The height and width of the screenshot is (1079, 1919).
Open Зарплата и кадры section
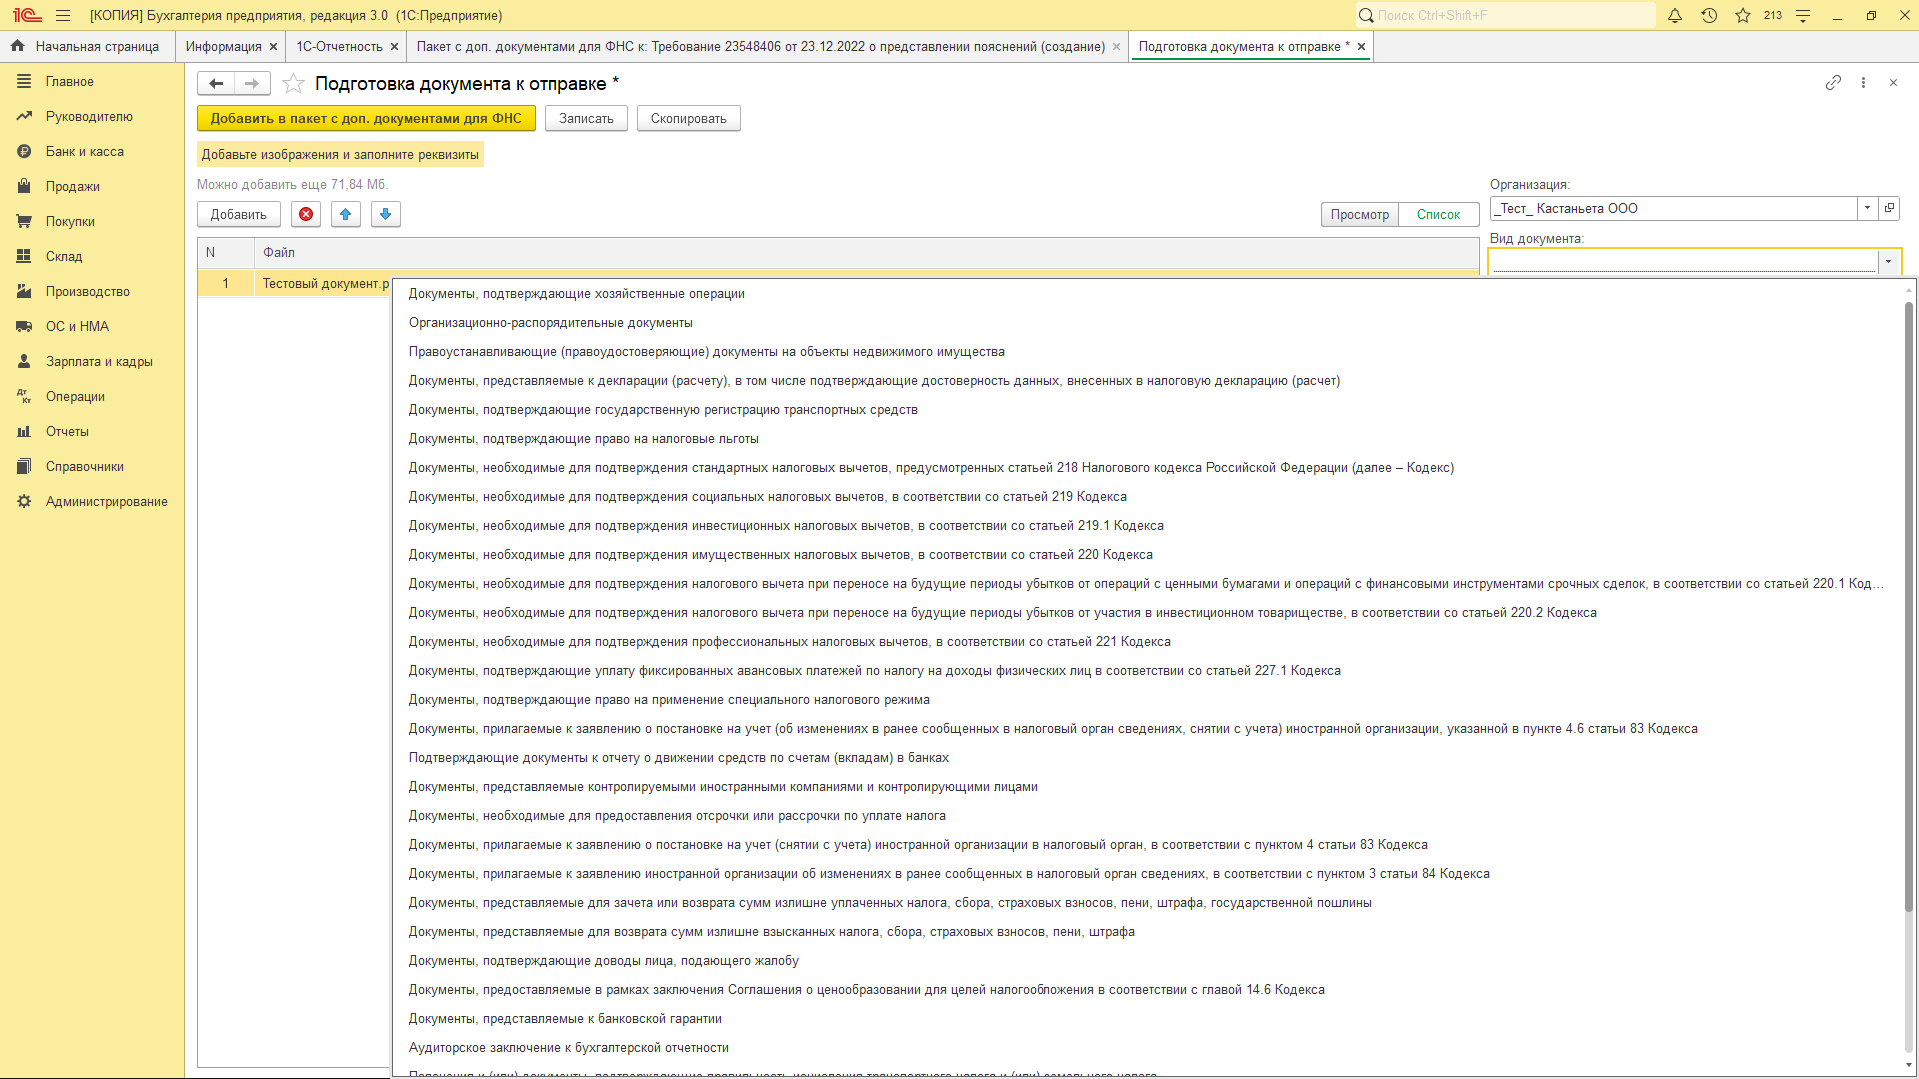point(99,362)
